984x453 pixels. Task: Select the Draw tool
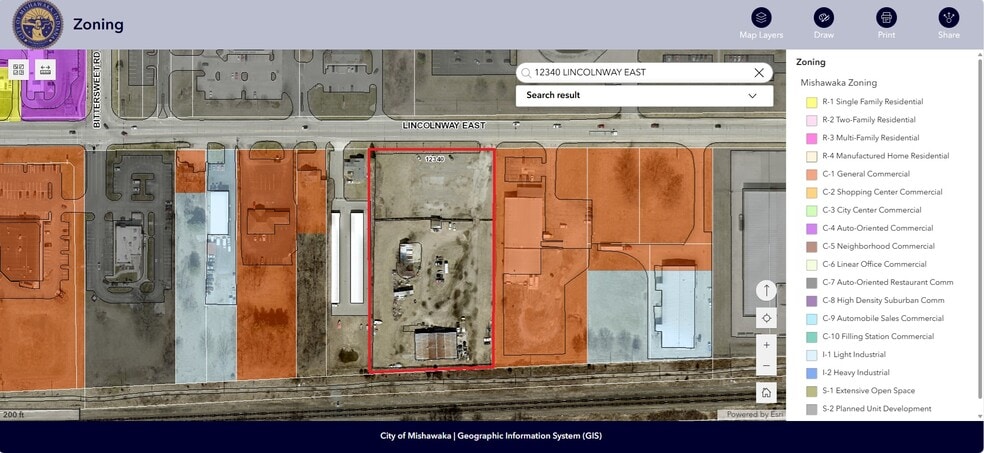point(823,18)
